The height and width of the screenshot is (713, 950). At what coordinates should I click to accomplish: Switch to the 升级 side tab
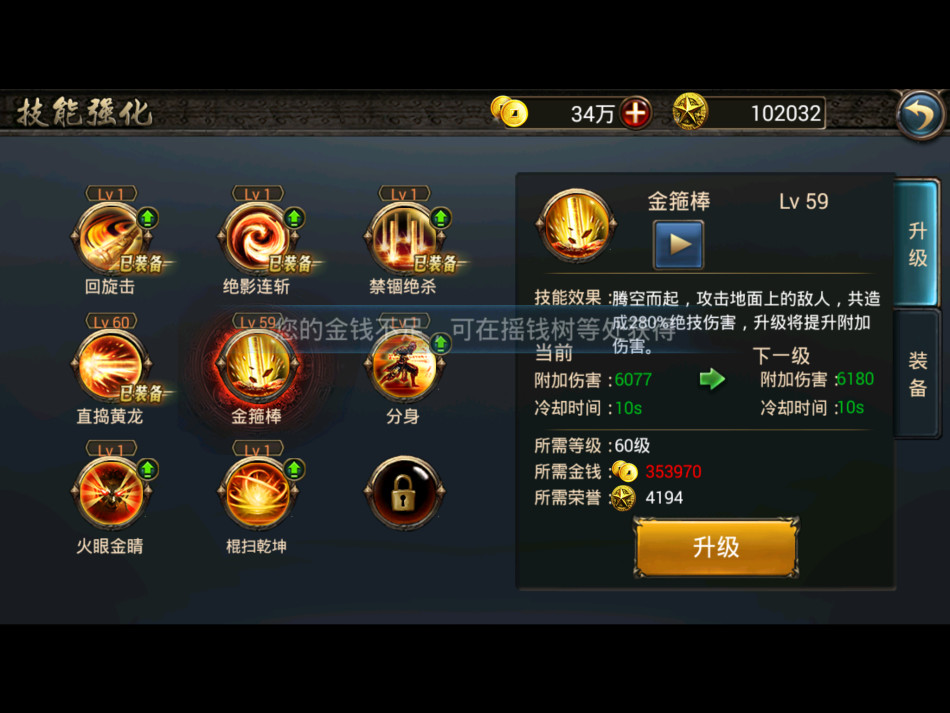(x=917, y=244)
